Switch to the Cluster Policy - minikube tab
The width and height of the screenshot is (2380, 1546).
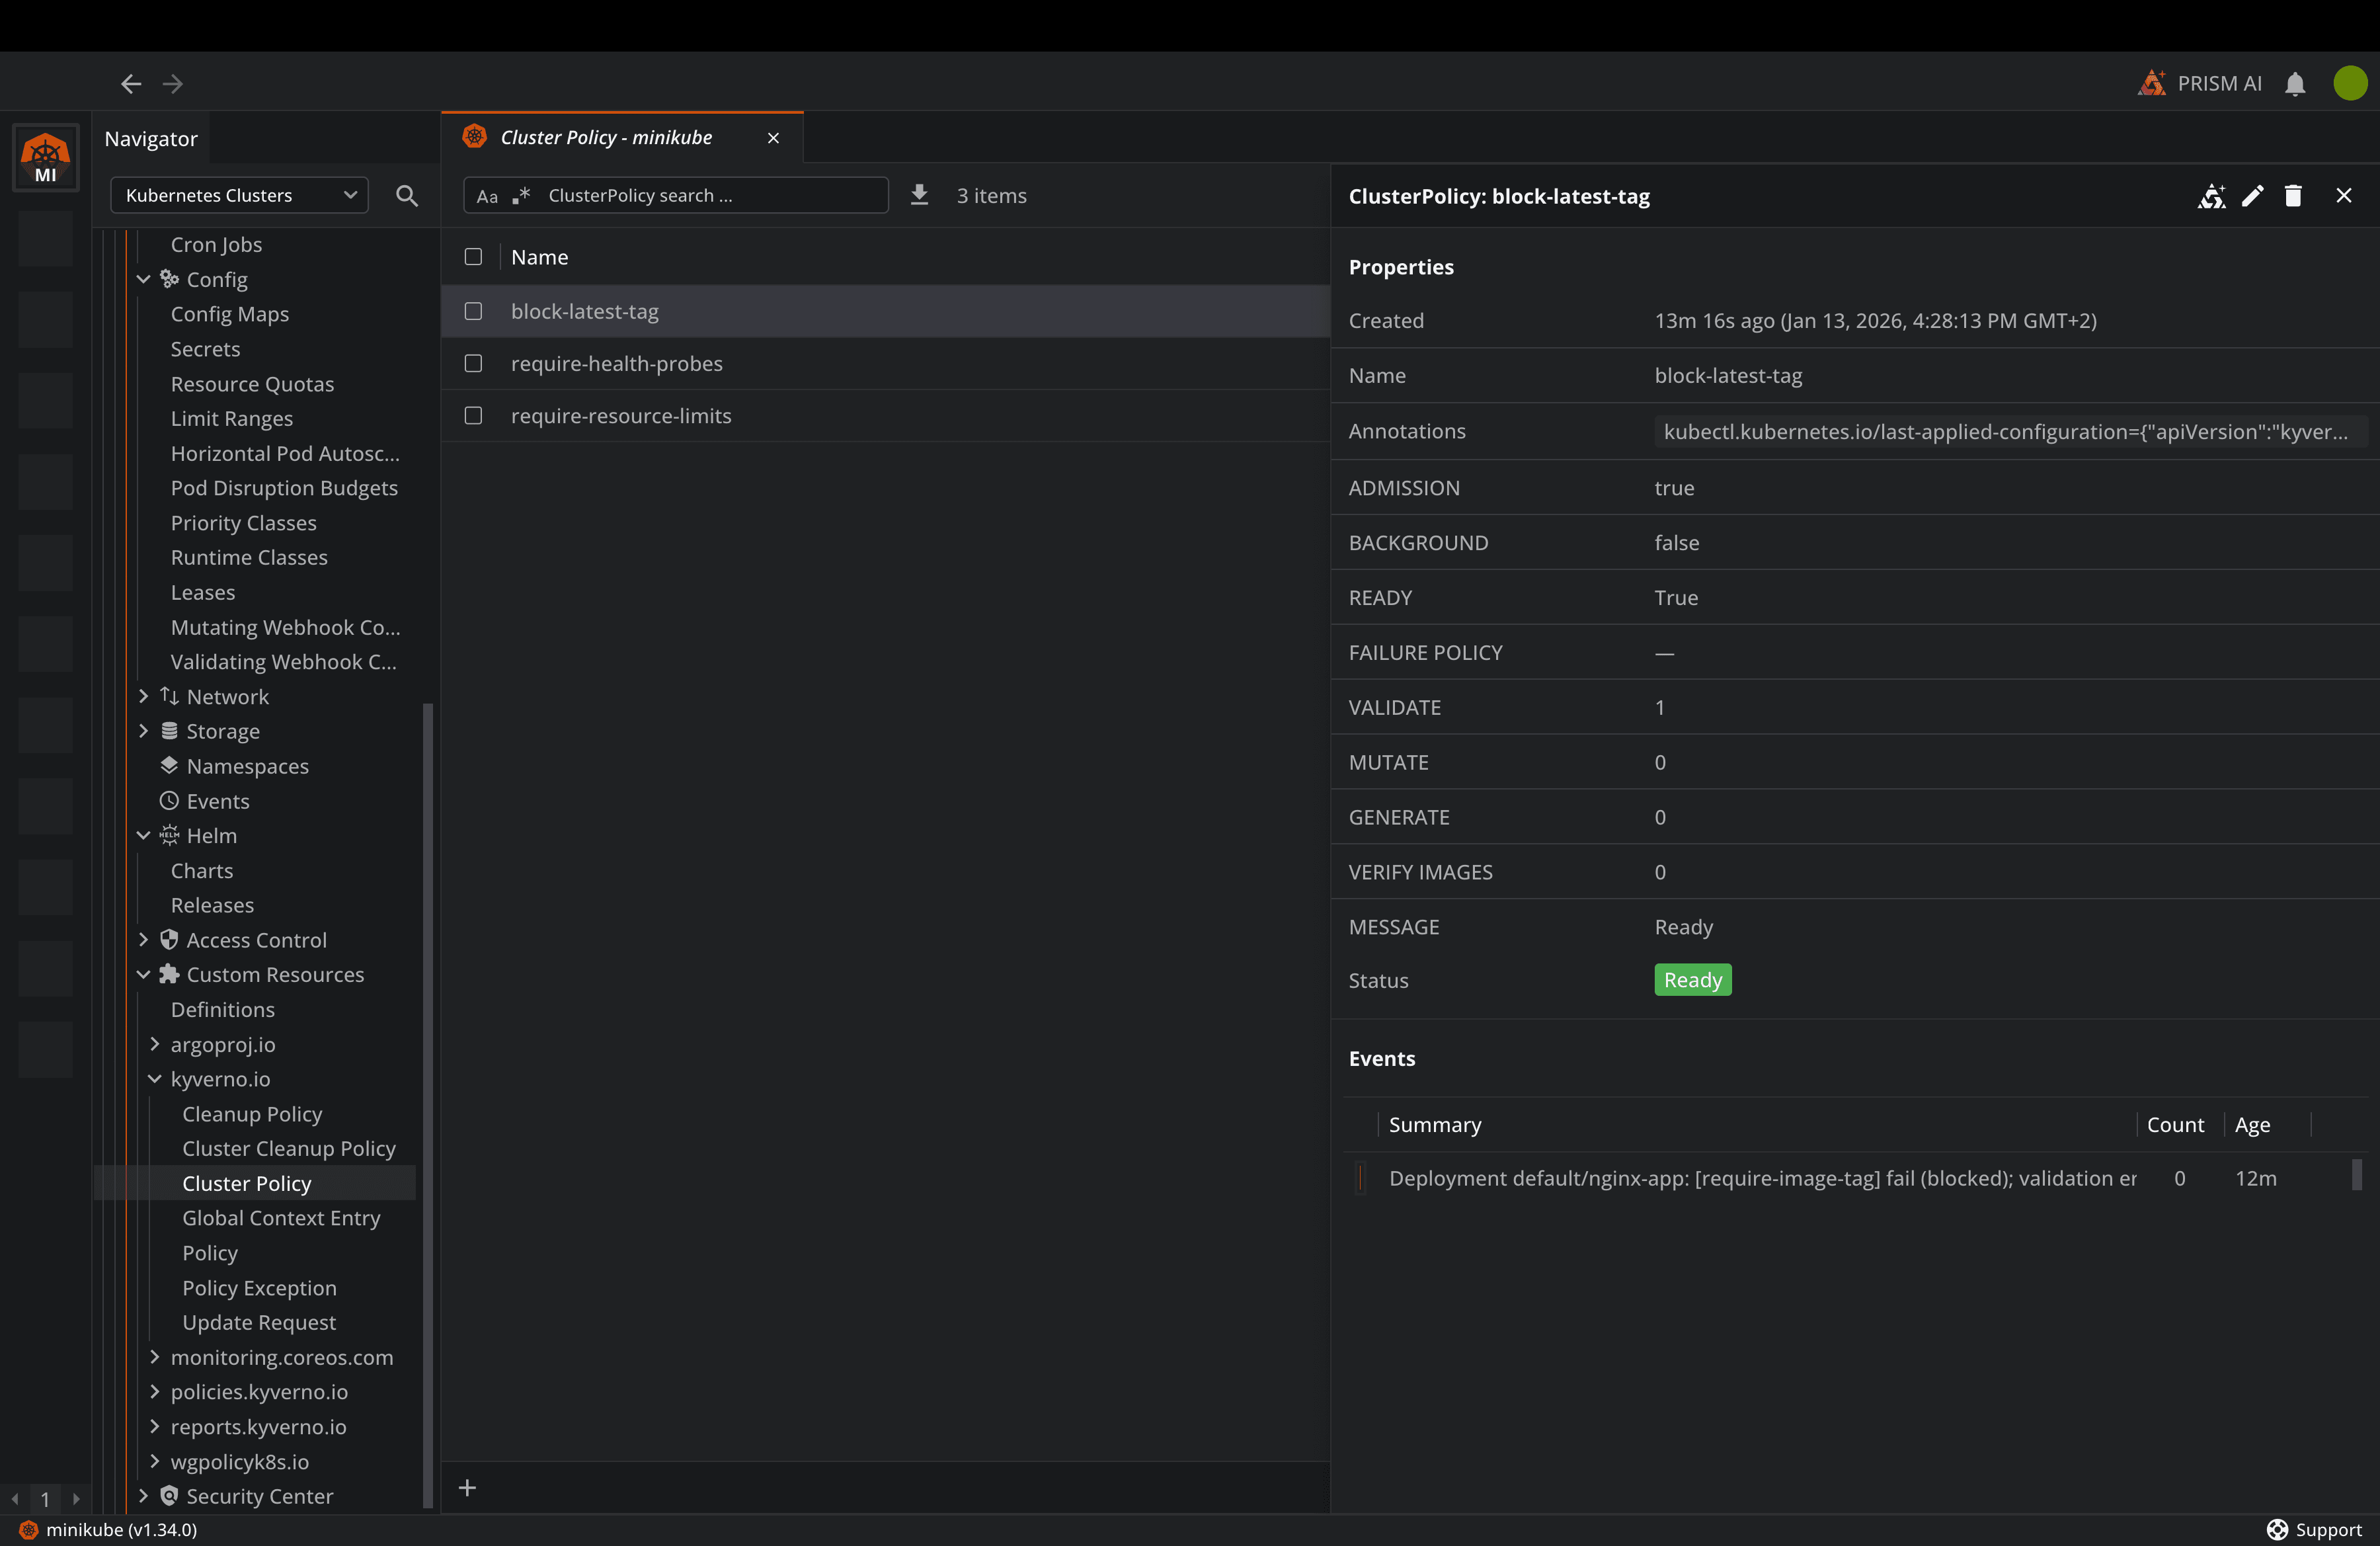tap(606, 137)
